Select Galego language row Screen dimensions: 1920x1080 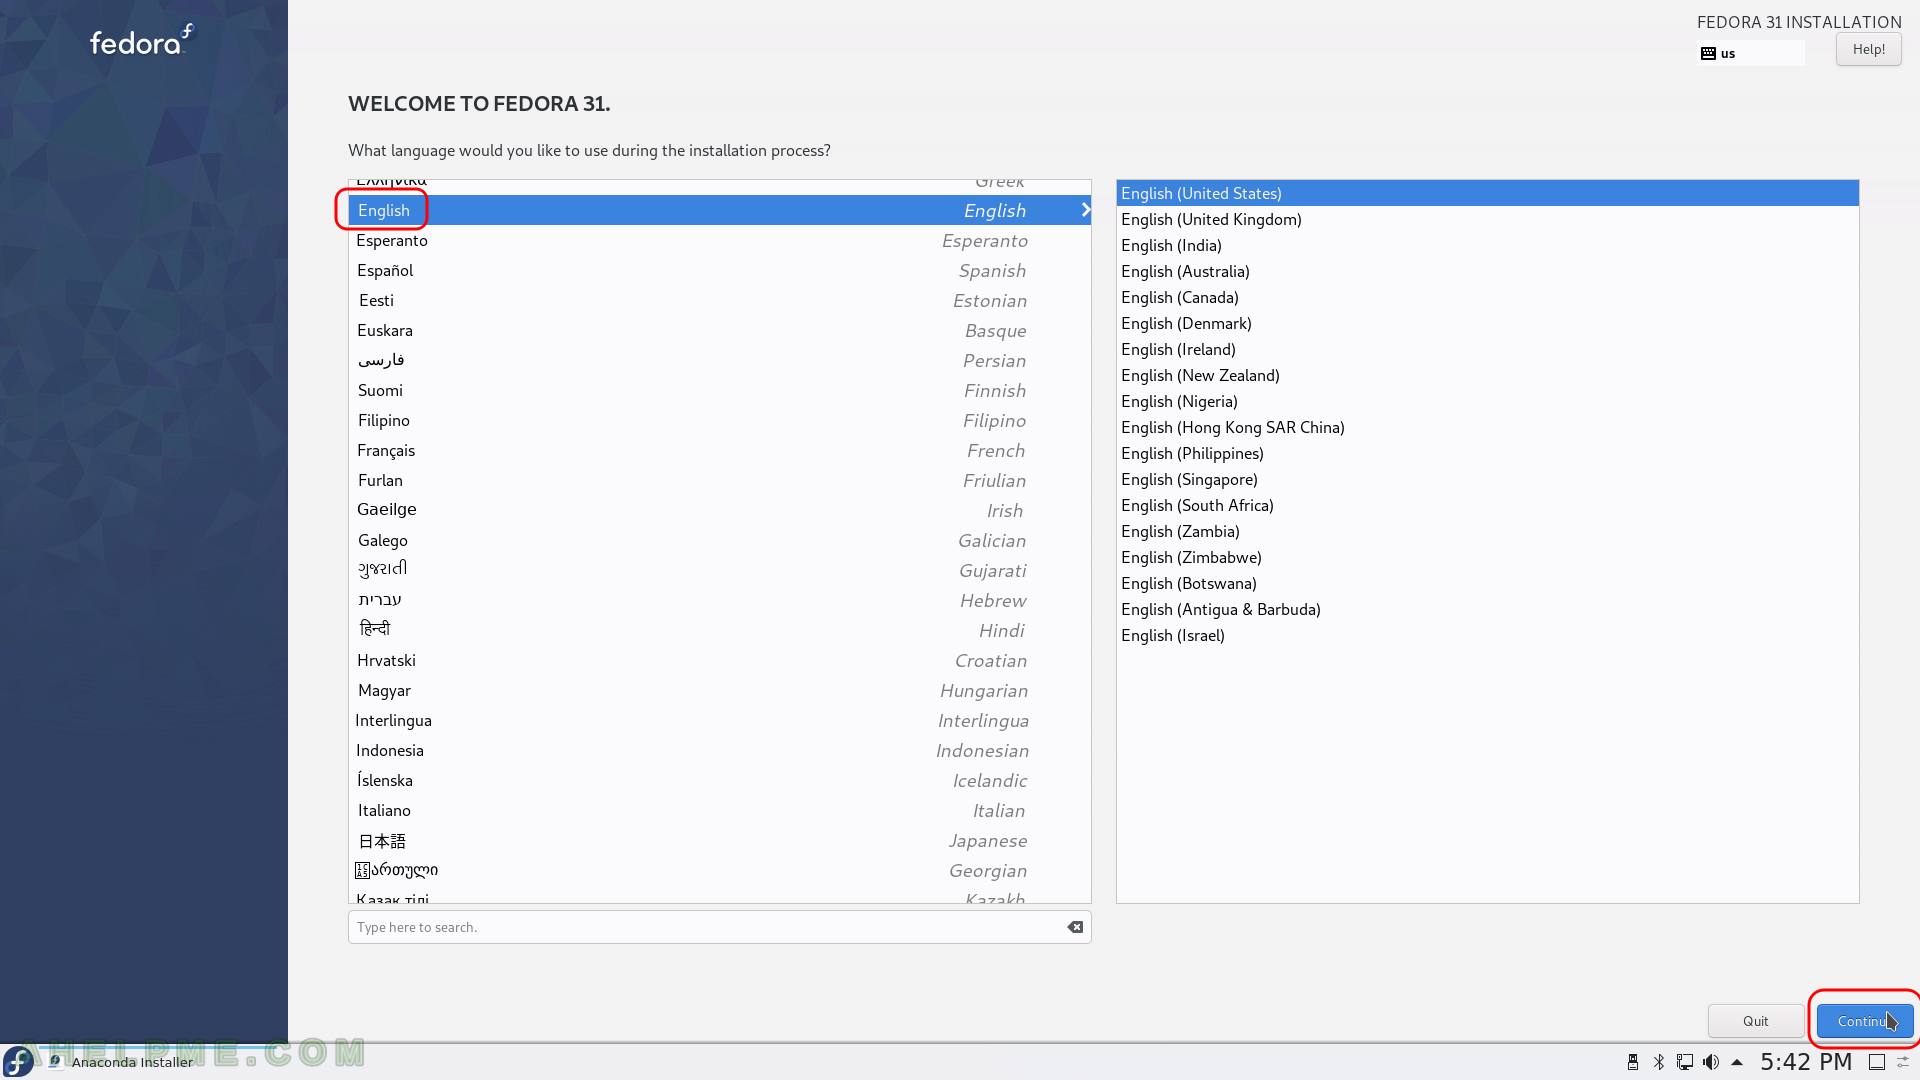(719, 540)
